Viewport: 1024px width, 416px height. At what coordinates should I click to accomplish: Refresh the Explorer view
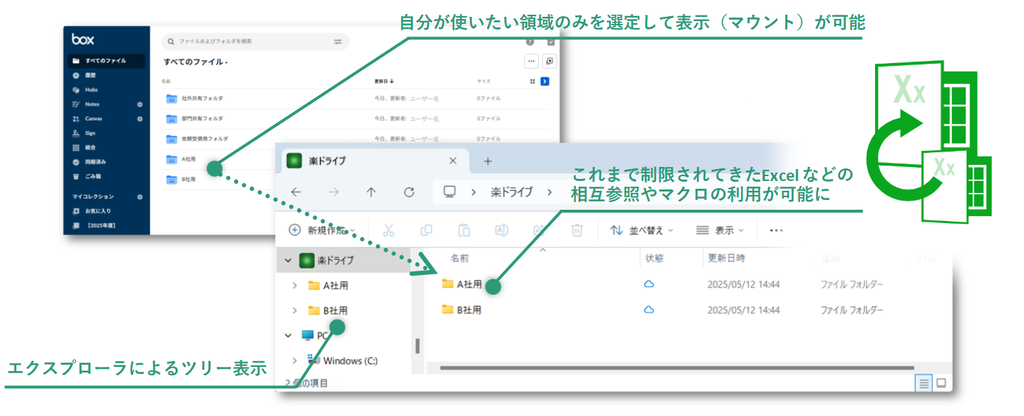click(x=409, y=192)
